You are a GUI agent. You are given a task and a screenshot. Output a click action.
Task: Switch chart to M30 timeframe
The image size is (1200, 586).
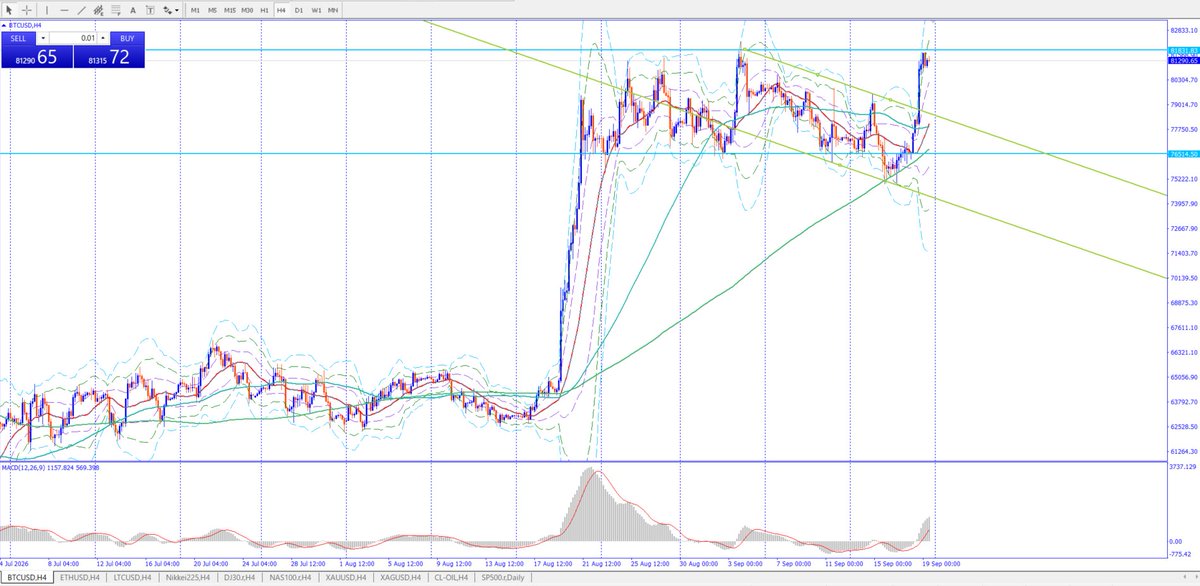point(247,10)
